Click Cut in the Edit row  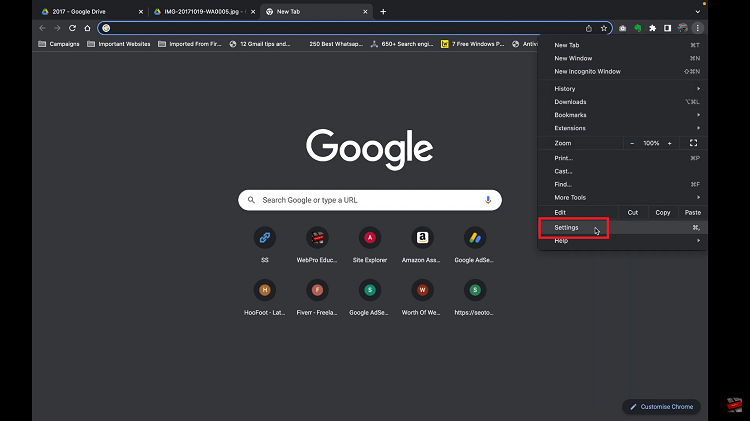[633, 212]
